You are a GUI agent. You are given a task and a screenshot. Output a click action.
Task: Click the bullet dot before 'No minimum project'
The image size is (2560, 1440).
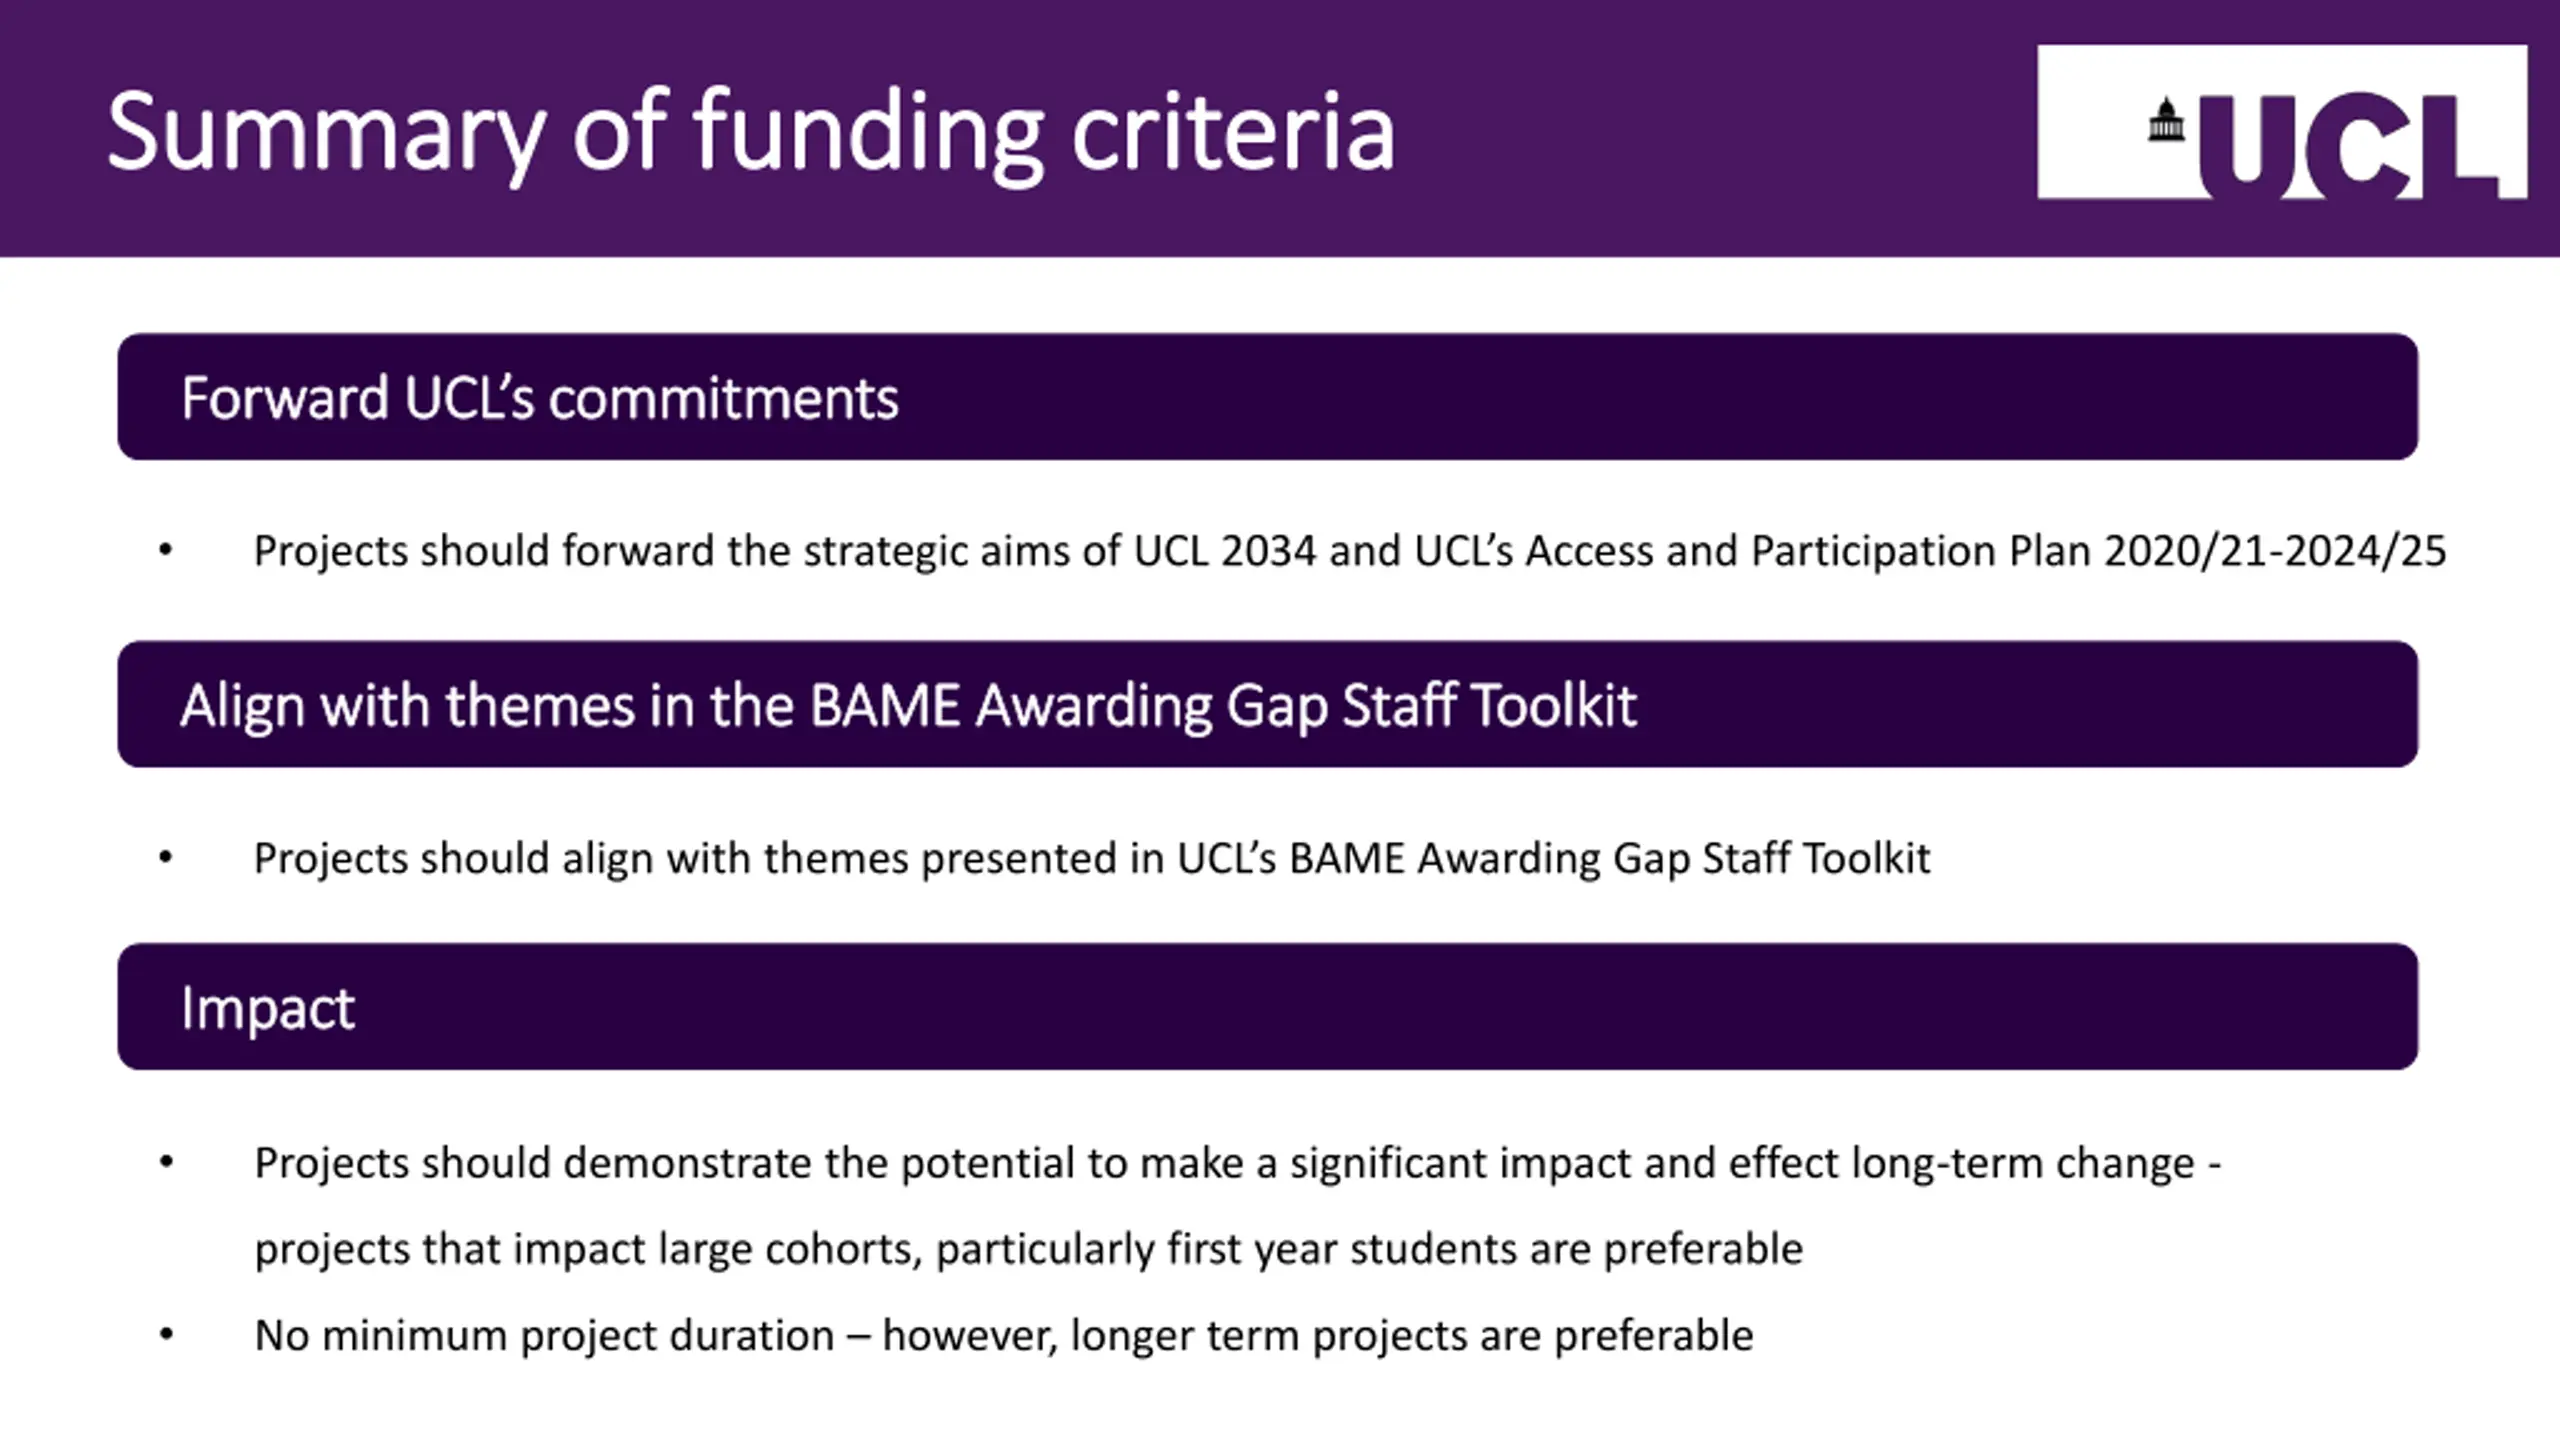(x=166, y=1334)
